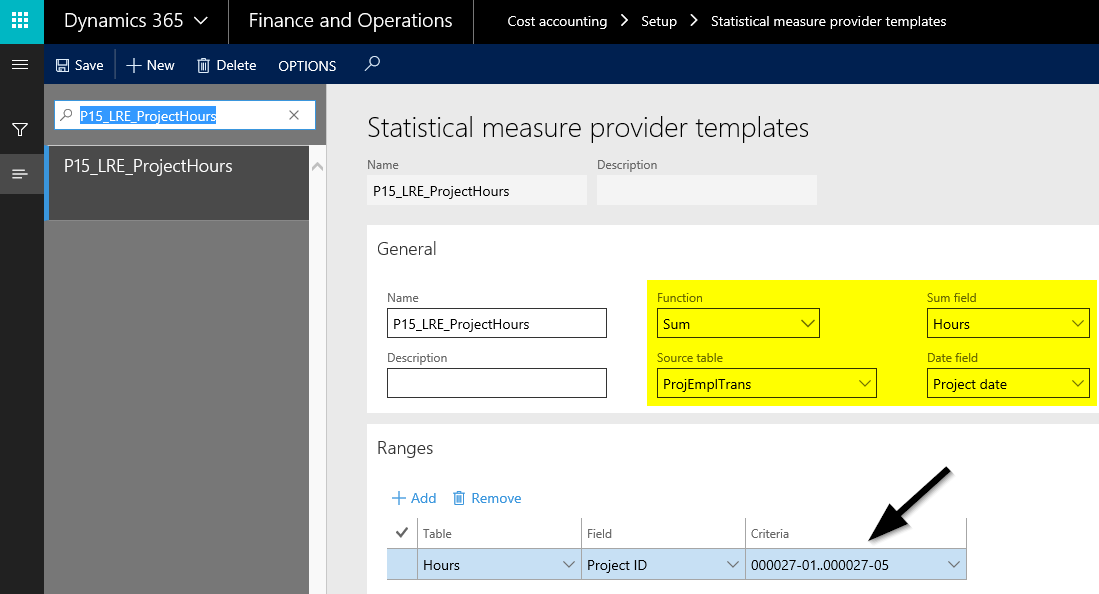The image size is (1099, 594).
Task: Click the magnifier search icon in toolbar
Action: point(372,64)
